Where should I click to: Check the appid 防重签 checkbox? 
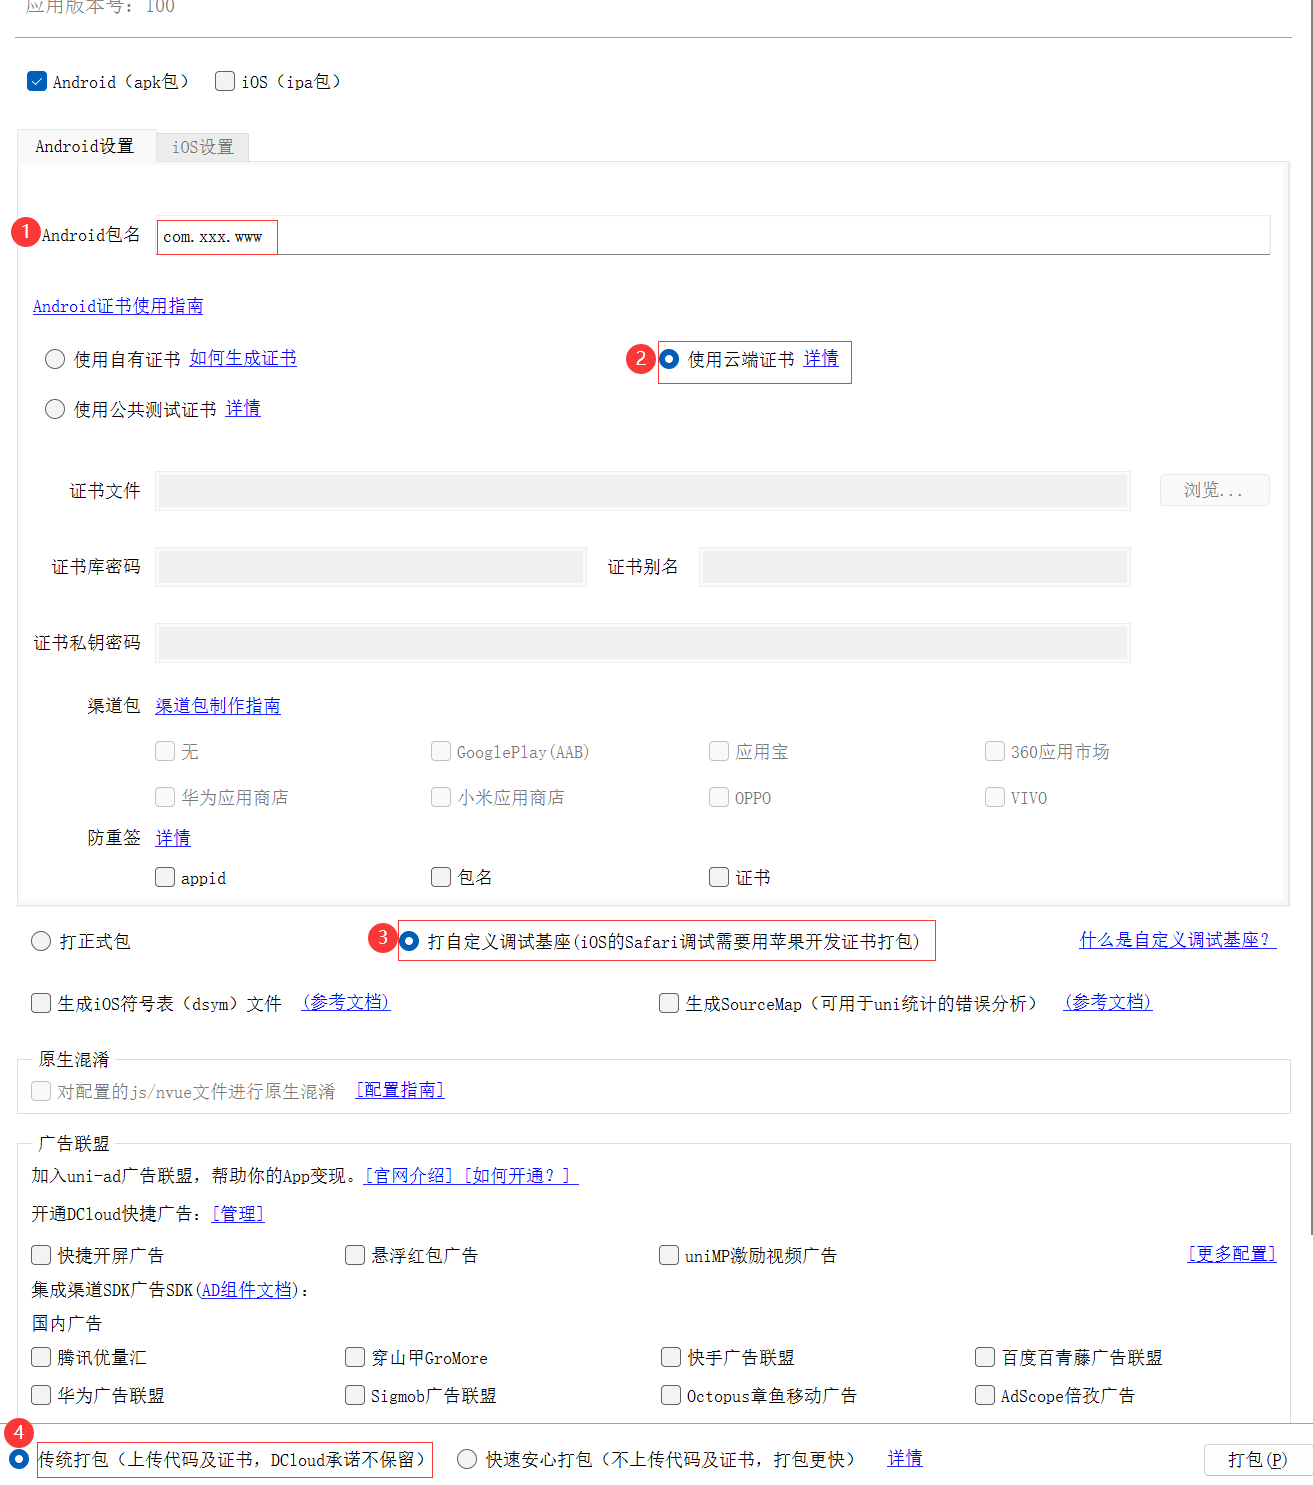click(x=165, y=877)
